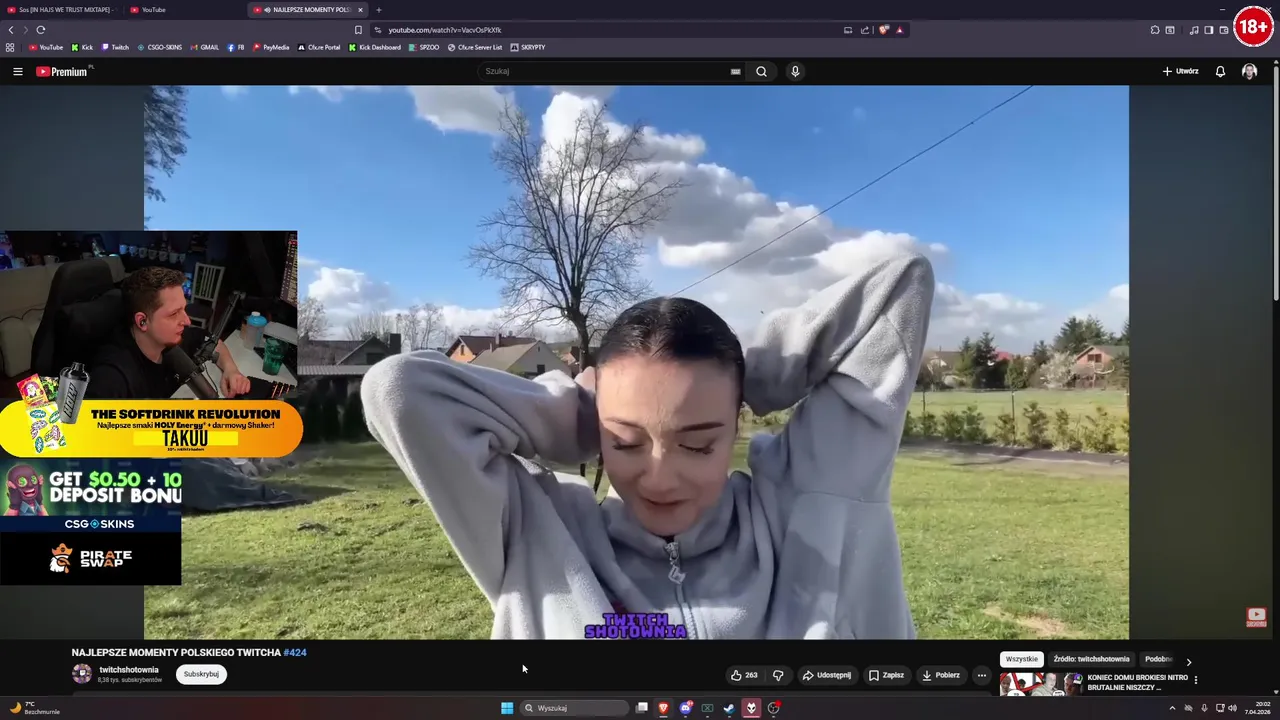Image resolution: width=1280 pixels, height=720 pixels.
Task: Open the YouTube bookmark
Action: pyautogui.click(x=46, y=47)
